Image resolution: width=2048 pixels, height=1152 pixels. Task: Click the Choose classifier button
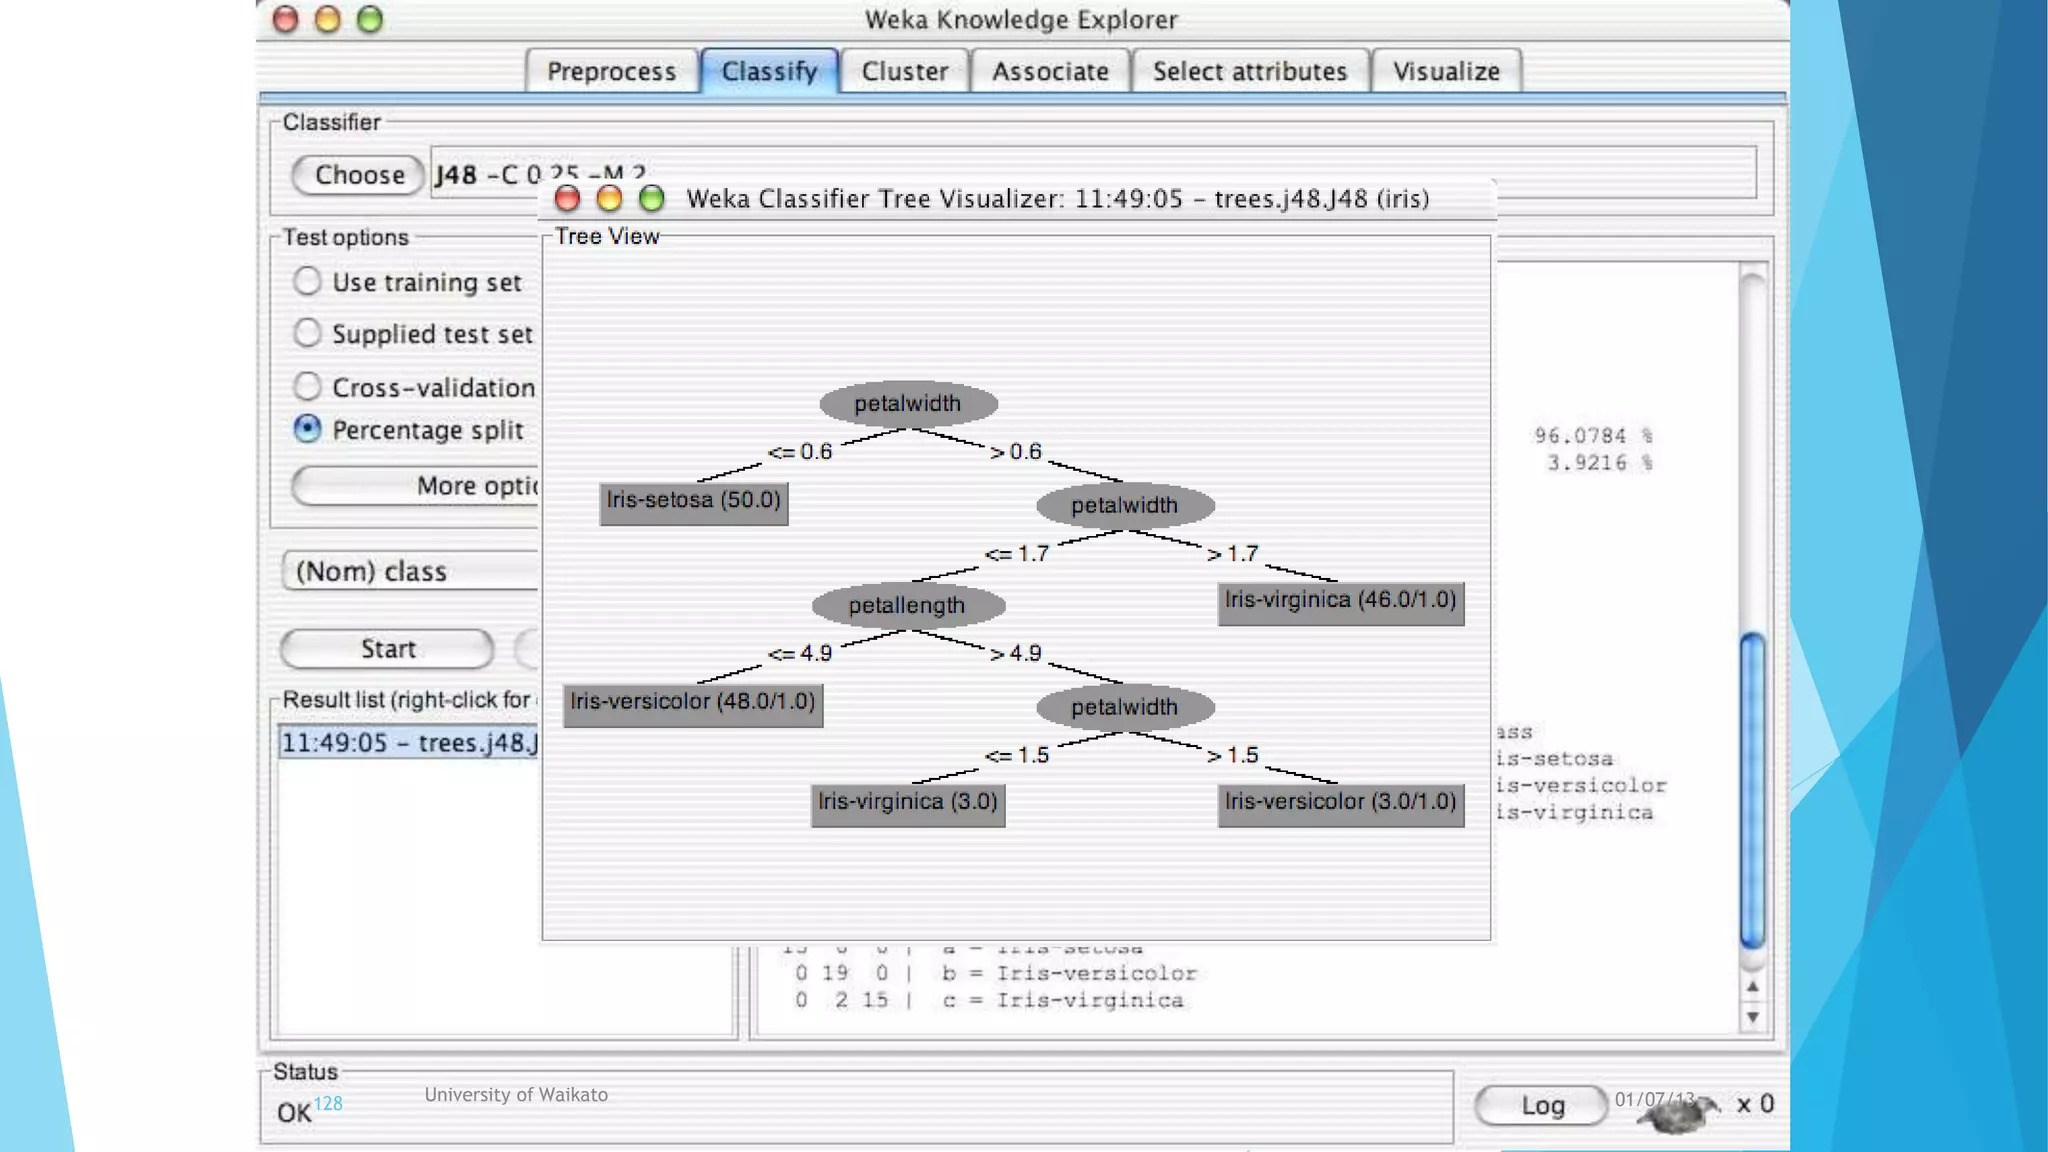pos(359,175)
